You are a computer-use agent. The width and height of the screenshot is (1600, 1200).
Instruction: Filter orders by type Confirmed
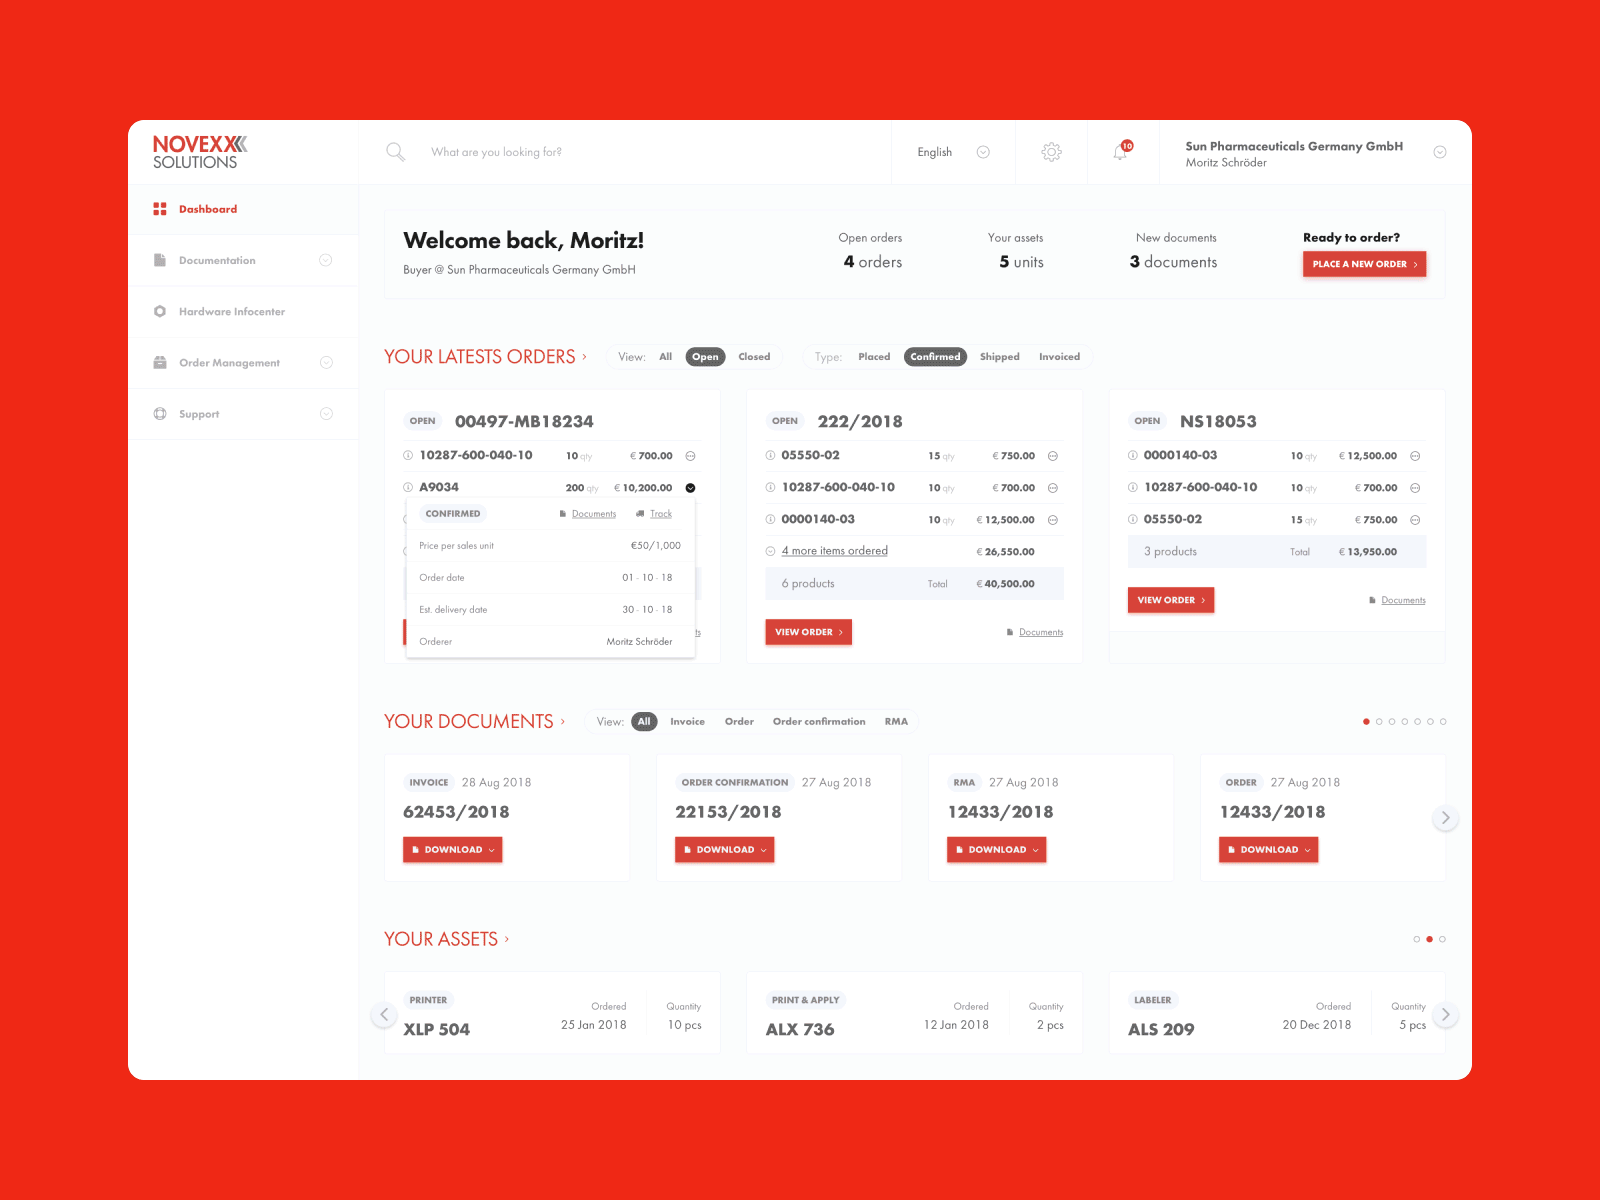[935, 357]
